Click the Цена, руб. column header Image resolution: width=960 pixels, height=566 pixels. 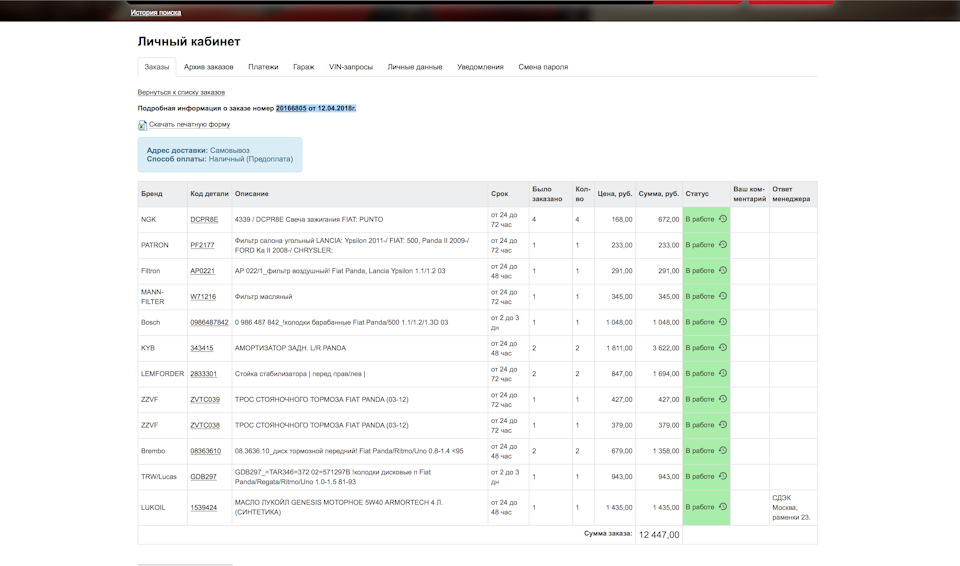(615, 194)
